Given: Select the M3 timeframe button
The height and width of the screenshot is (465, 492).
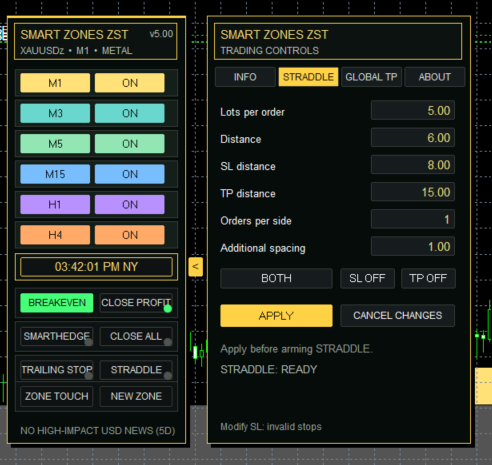Looking at the screenshot, I should 55,113.
